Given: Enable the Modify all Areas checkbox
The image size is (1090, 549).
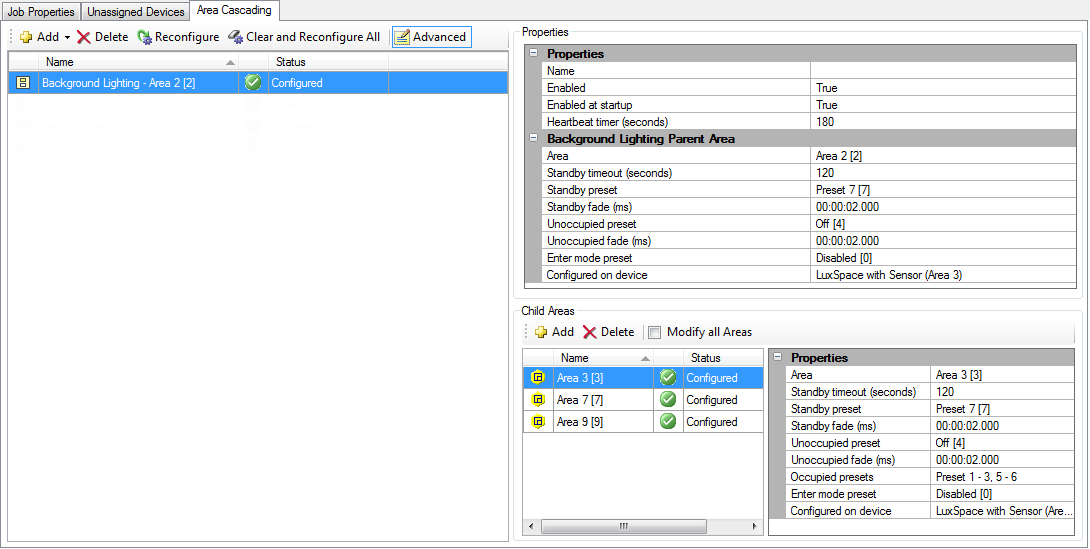Looking at the screenshot, I should (655, 332).
